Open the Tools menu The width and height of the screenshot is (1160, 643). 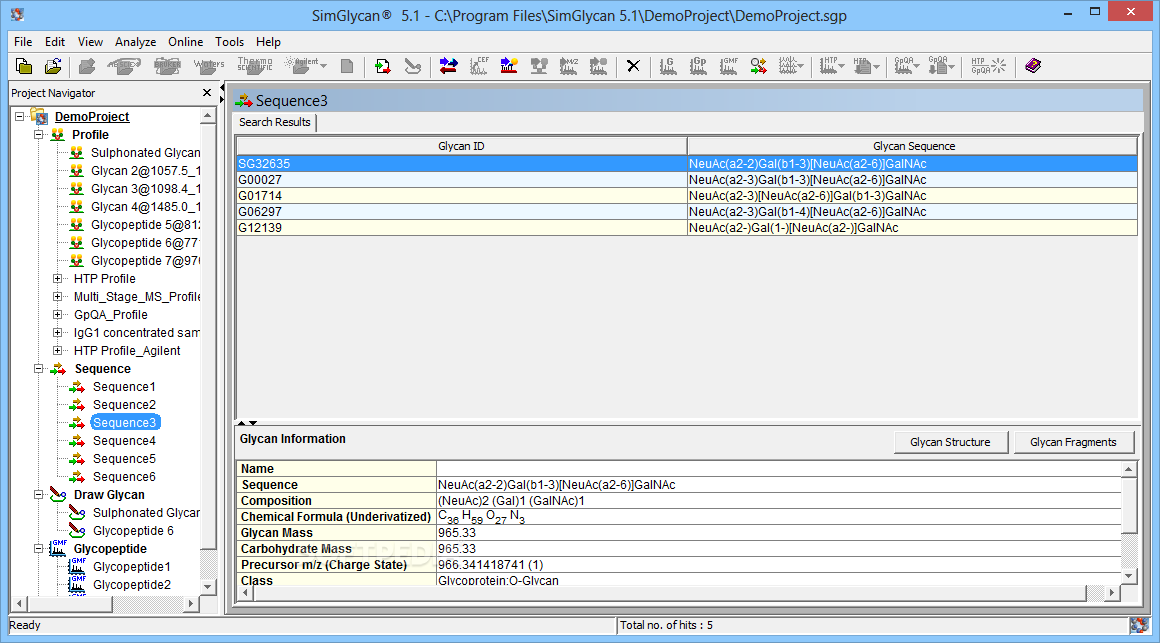coord(229,42)
